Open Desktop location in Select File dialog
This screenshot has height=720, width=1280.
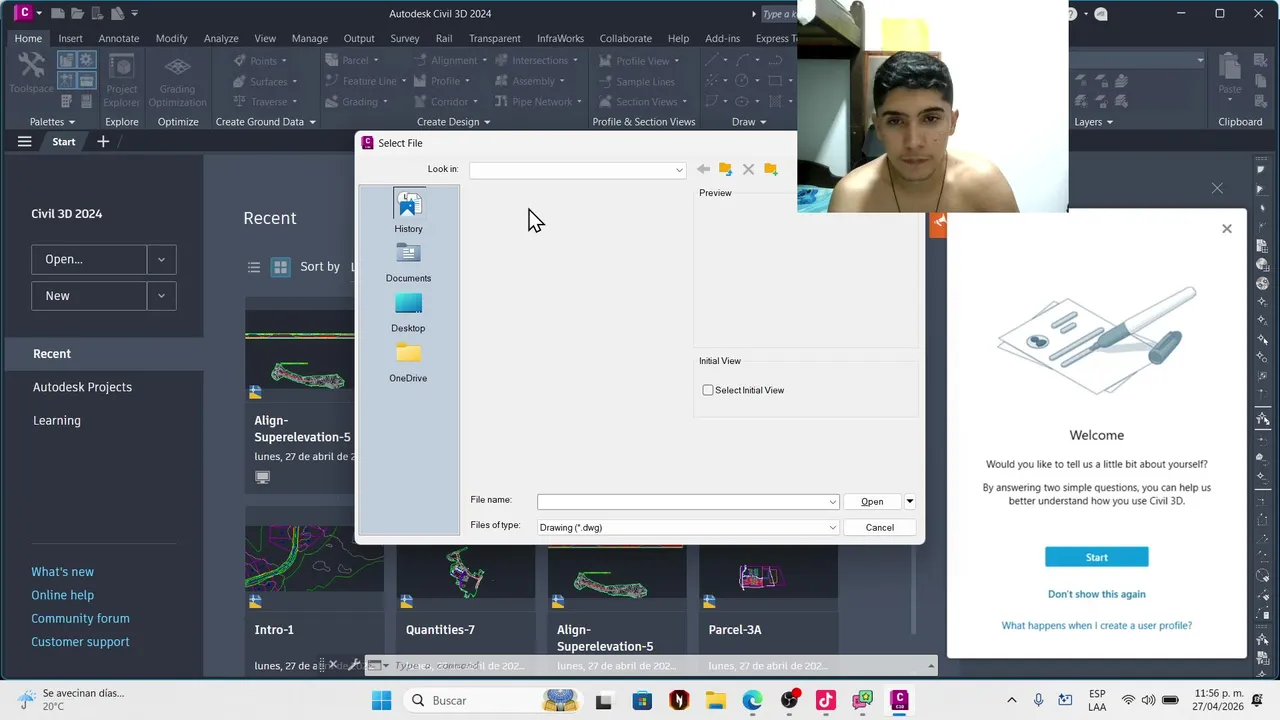(x=408, y=313)
